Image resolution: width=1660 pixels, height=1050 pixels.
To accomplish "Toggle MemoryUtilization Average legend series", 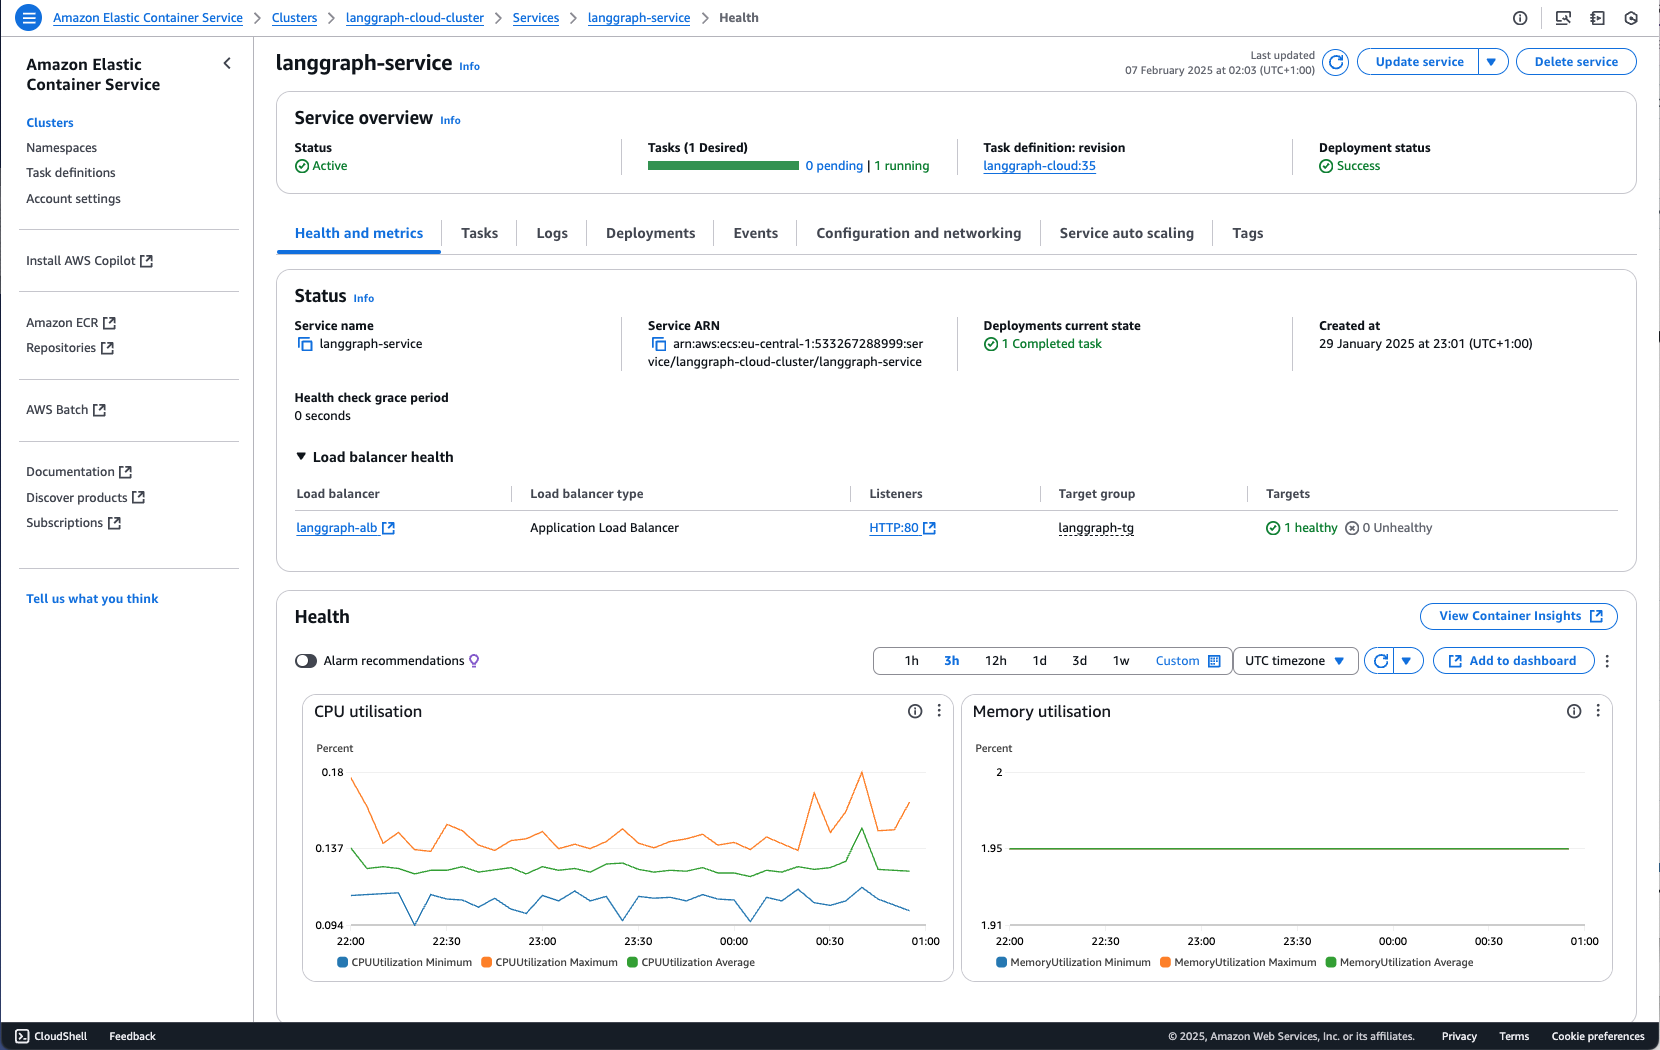I will (x=1400, y=962).
